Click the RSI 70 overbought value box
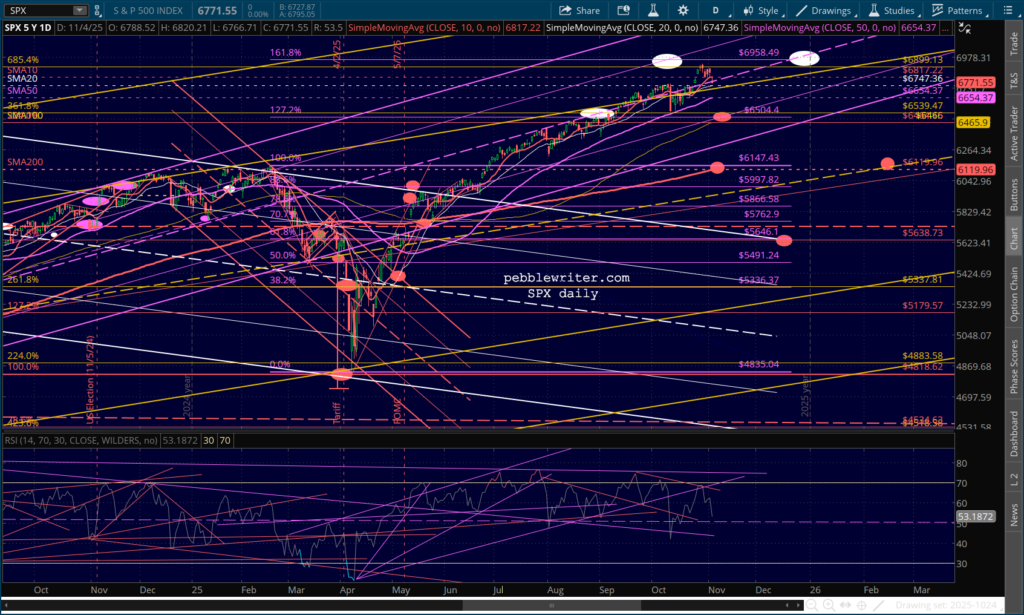Screen dimensions: 1024x615 pyautogui.click(x=225, y=441)
